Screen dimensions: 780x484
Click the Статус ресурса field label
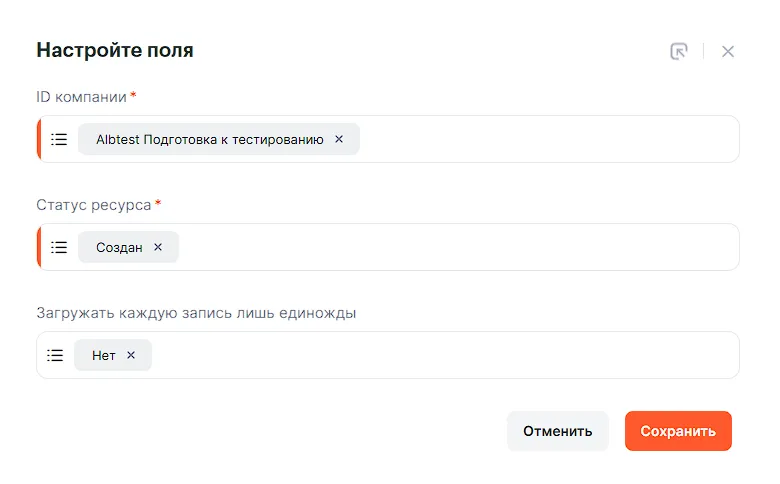pos(93,205)
